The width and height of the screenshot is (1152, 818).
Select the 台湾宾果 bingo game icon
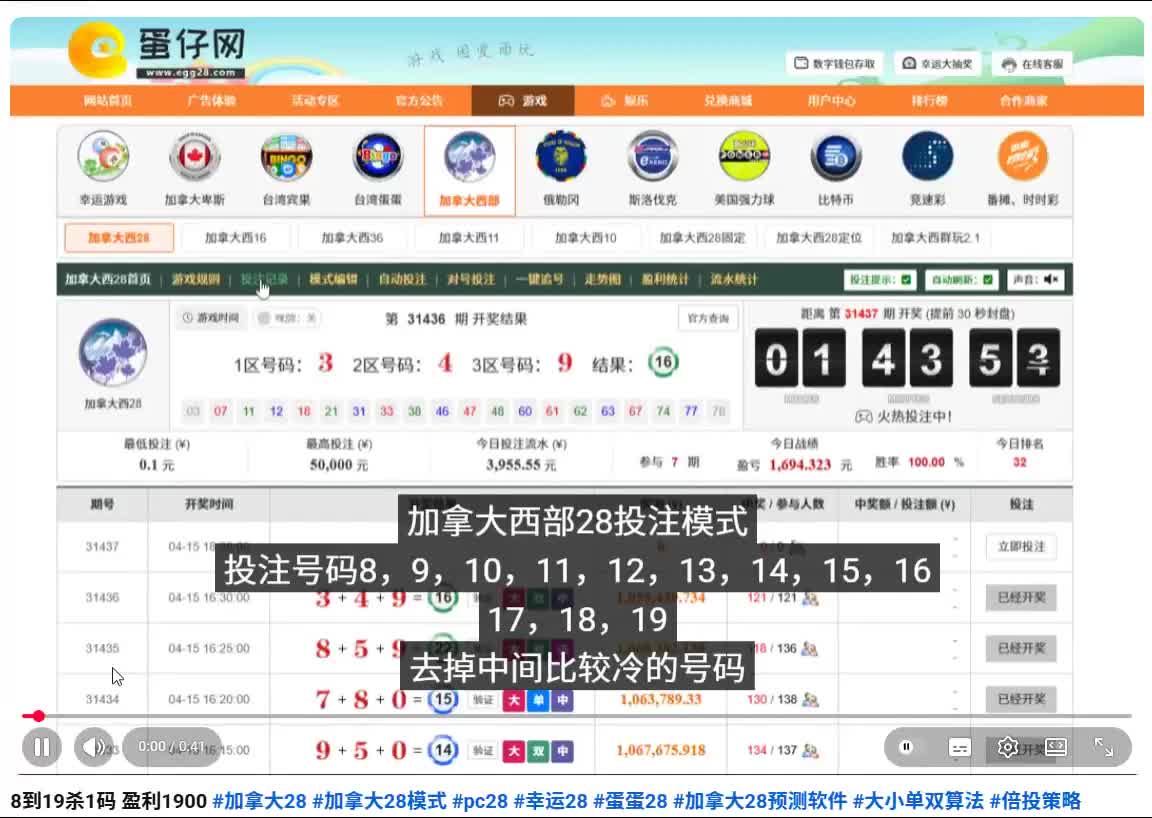pos(287,169)
